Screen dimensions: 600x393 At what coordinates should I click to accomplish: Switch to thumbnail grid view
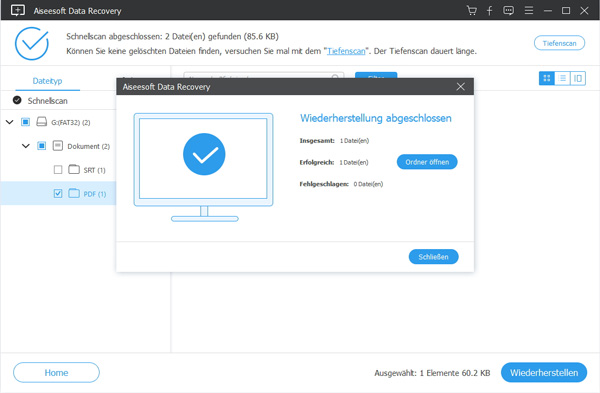(547, 78)
